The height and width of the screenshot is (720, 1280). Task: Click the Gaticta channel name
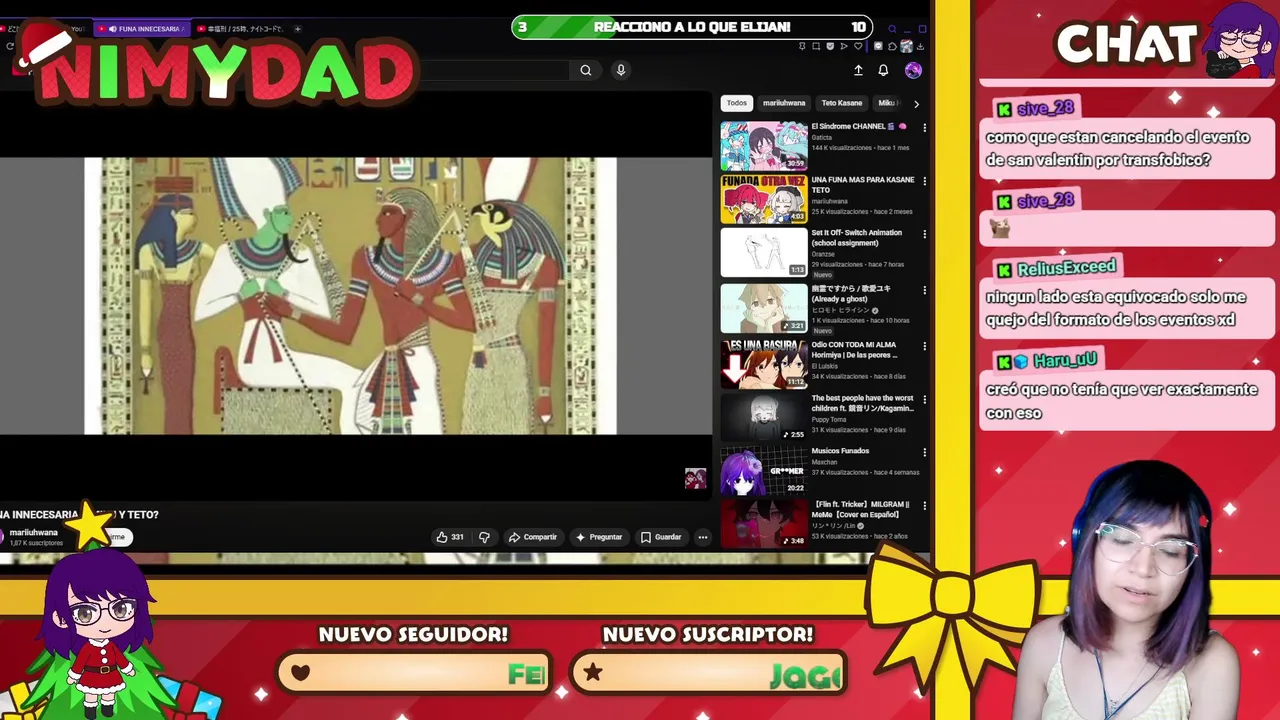[x=821, y=137]
